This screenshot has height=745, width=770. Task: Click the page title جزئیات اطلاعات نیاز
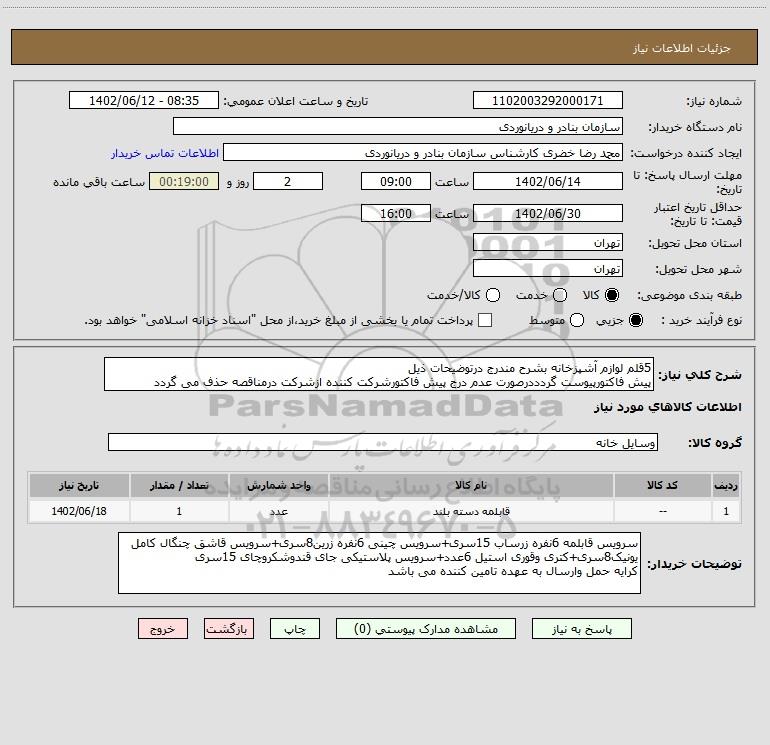[682, 48]
